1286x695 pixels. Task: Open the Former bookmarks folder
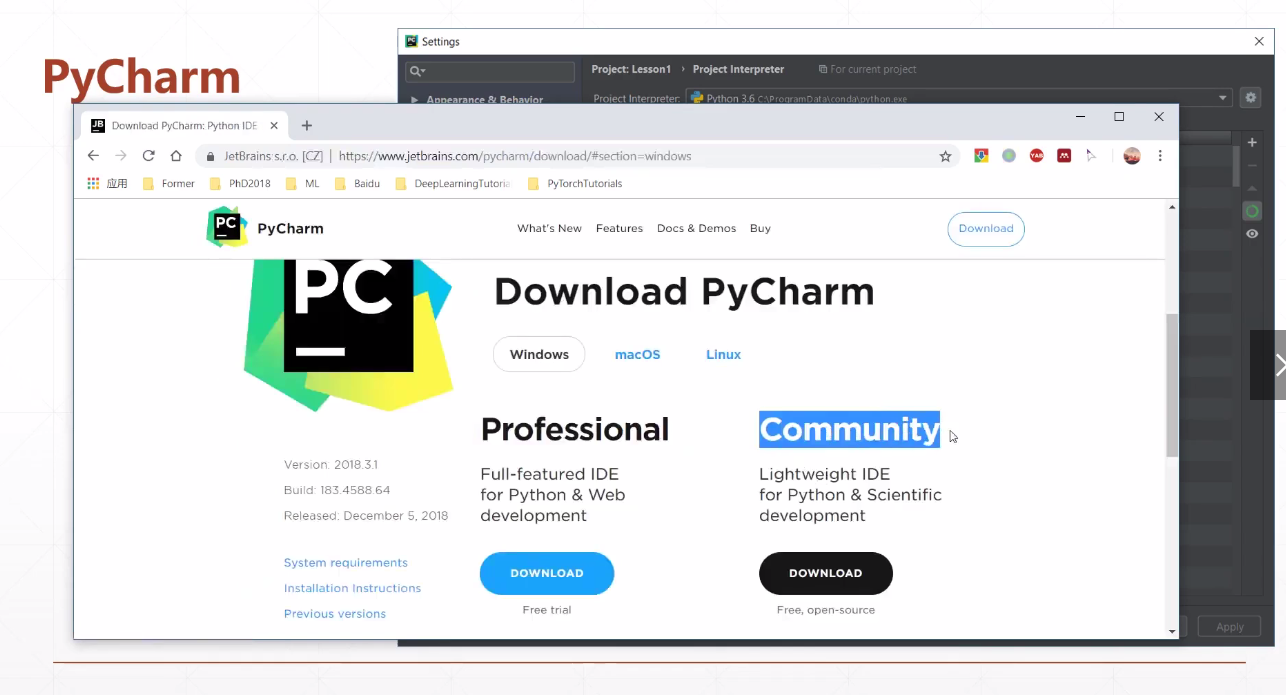(169, 183)
